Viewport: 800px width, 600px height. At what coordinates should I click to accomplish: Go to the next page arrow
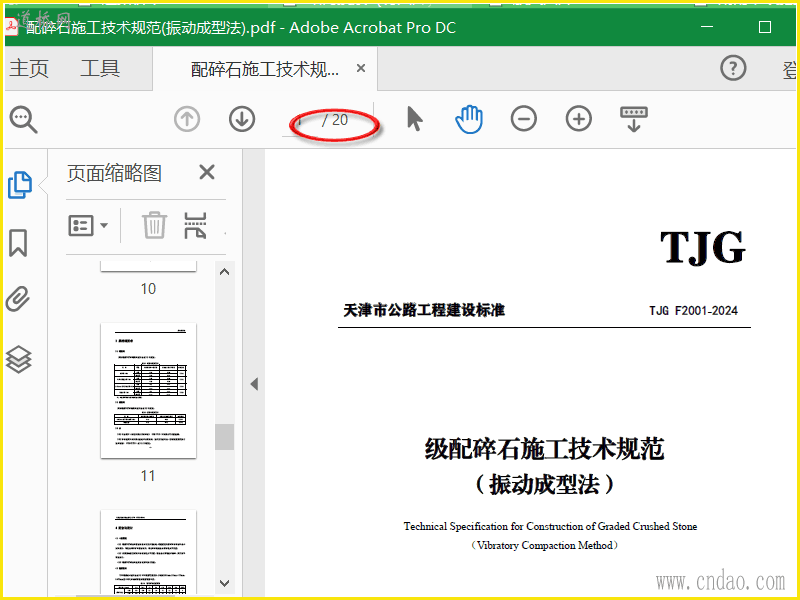242,119
